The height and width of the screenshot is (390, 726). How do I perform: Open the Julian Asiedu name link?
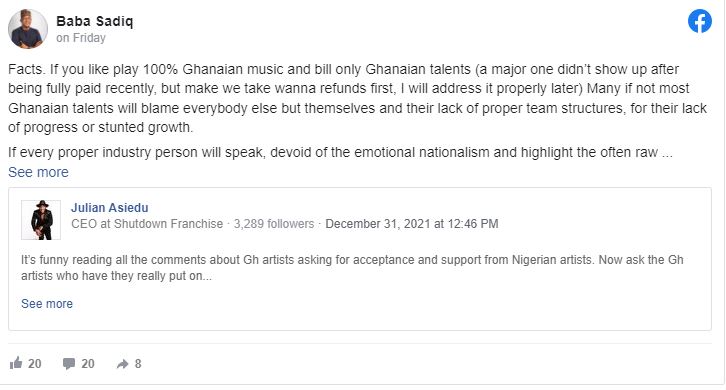tap(110, 208)
